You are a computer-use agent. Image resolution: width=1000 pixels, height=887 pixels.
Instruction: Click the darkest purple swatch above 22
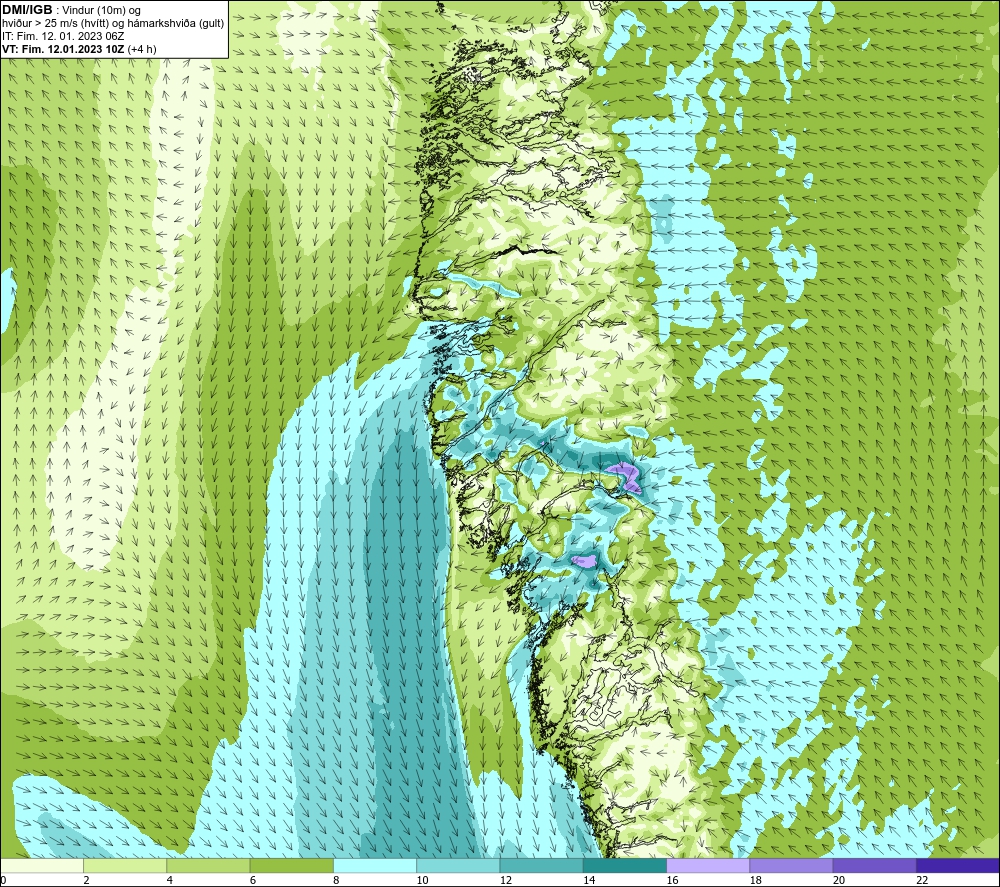click(957, 866)
